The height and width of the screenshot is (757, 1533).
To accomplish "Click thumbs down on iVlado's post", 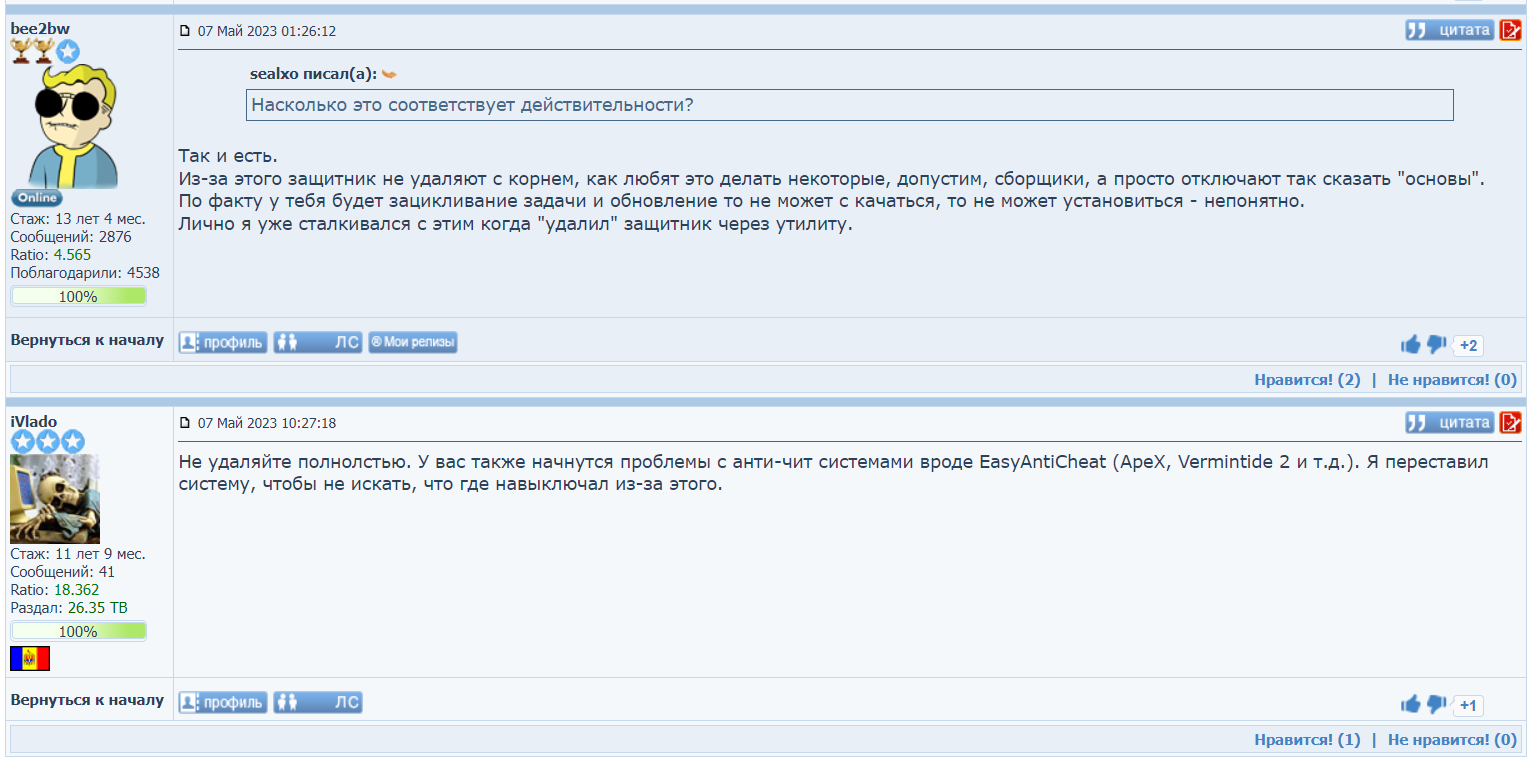I will (1436, 705).
